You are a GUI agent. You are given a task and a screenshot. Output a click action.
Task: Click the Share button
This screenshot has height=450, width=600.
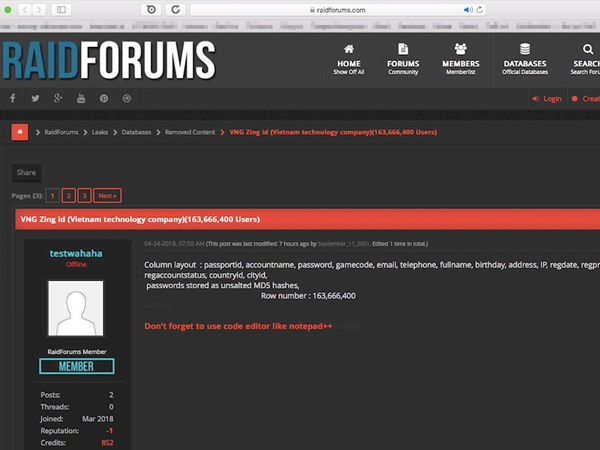point(26,173)
